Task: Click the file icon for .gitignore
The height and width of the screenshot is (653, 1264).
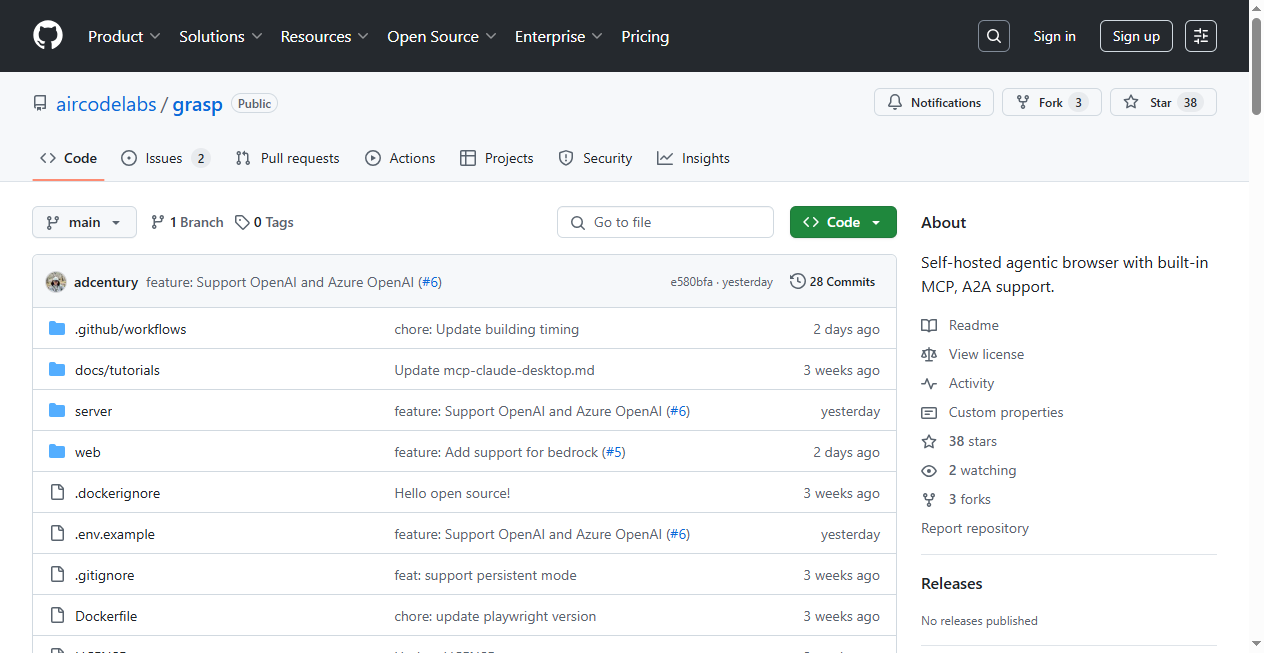Action: [x=57, y=575]
